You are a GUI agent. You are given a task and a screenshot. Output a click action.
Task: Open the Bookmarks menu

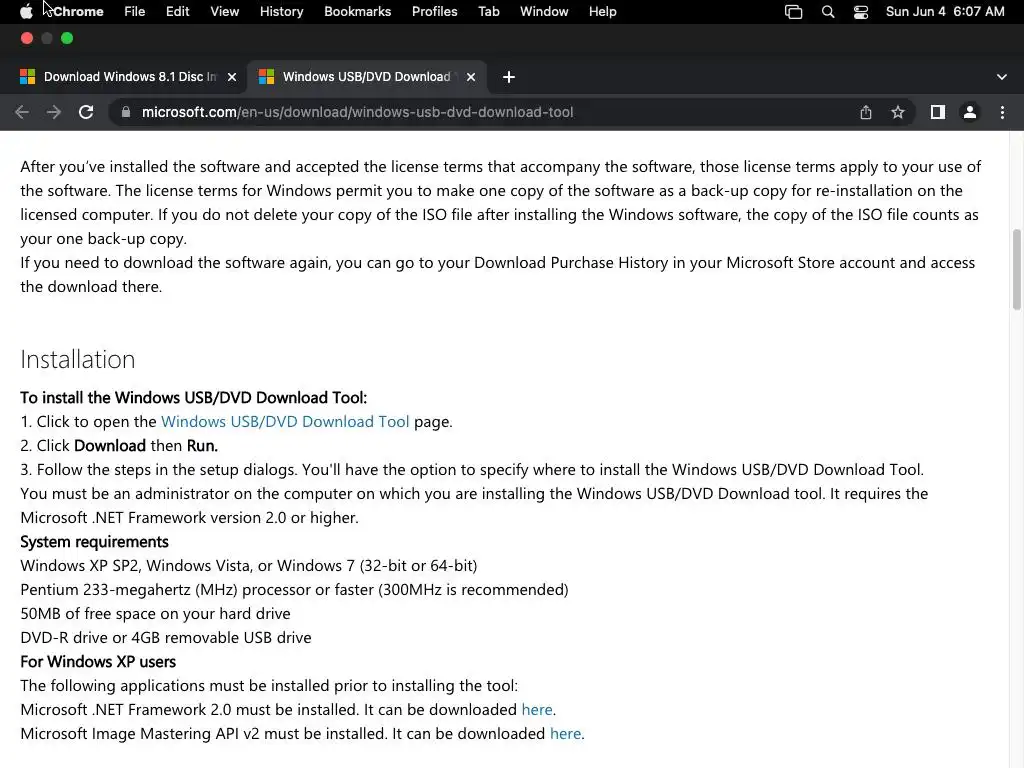pyautogui.click(x=357, y=11)
